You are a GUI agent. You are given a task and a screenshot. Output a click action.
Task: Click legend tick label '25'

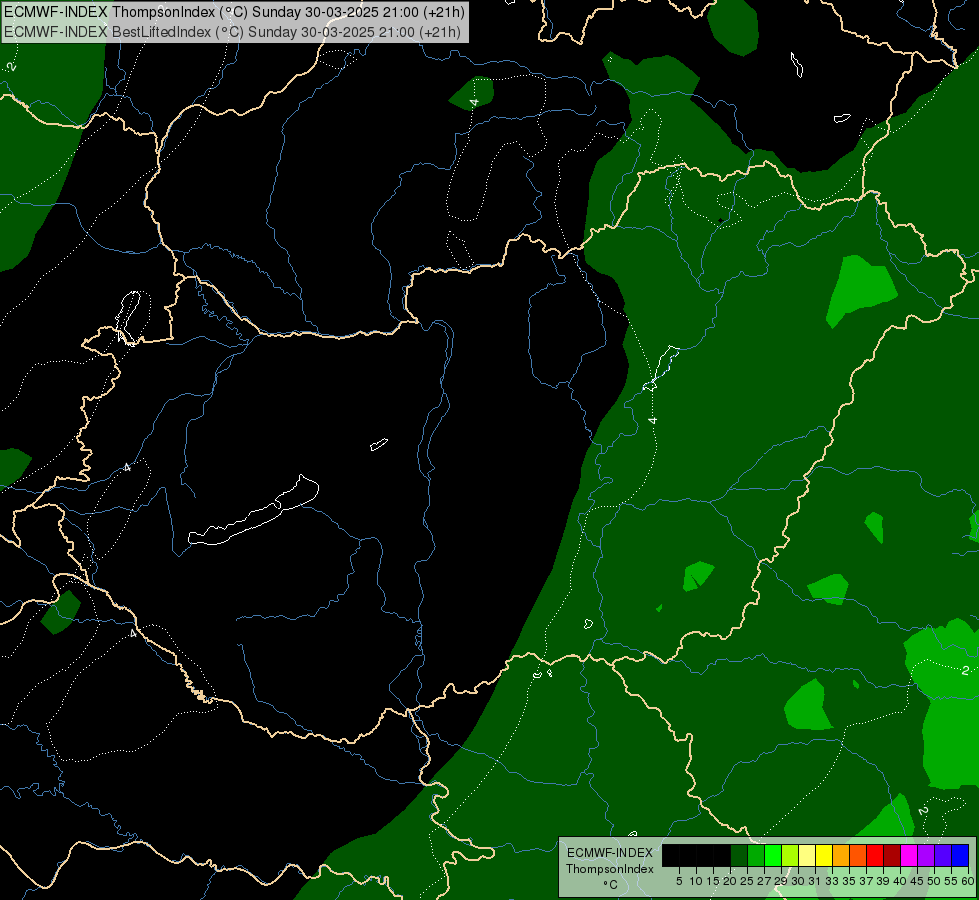(747, 881)
